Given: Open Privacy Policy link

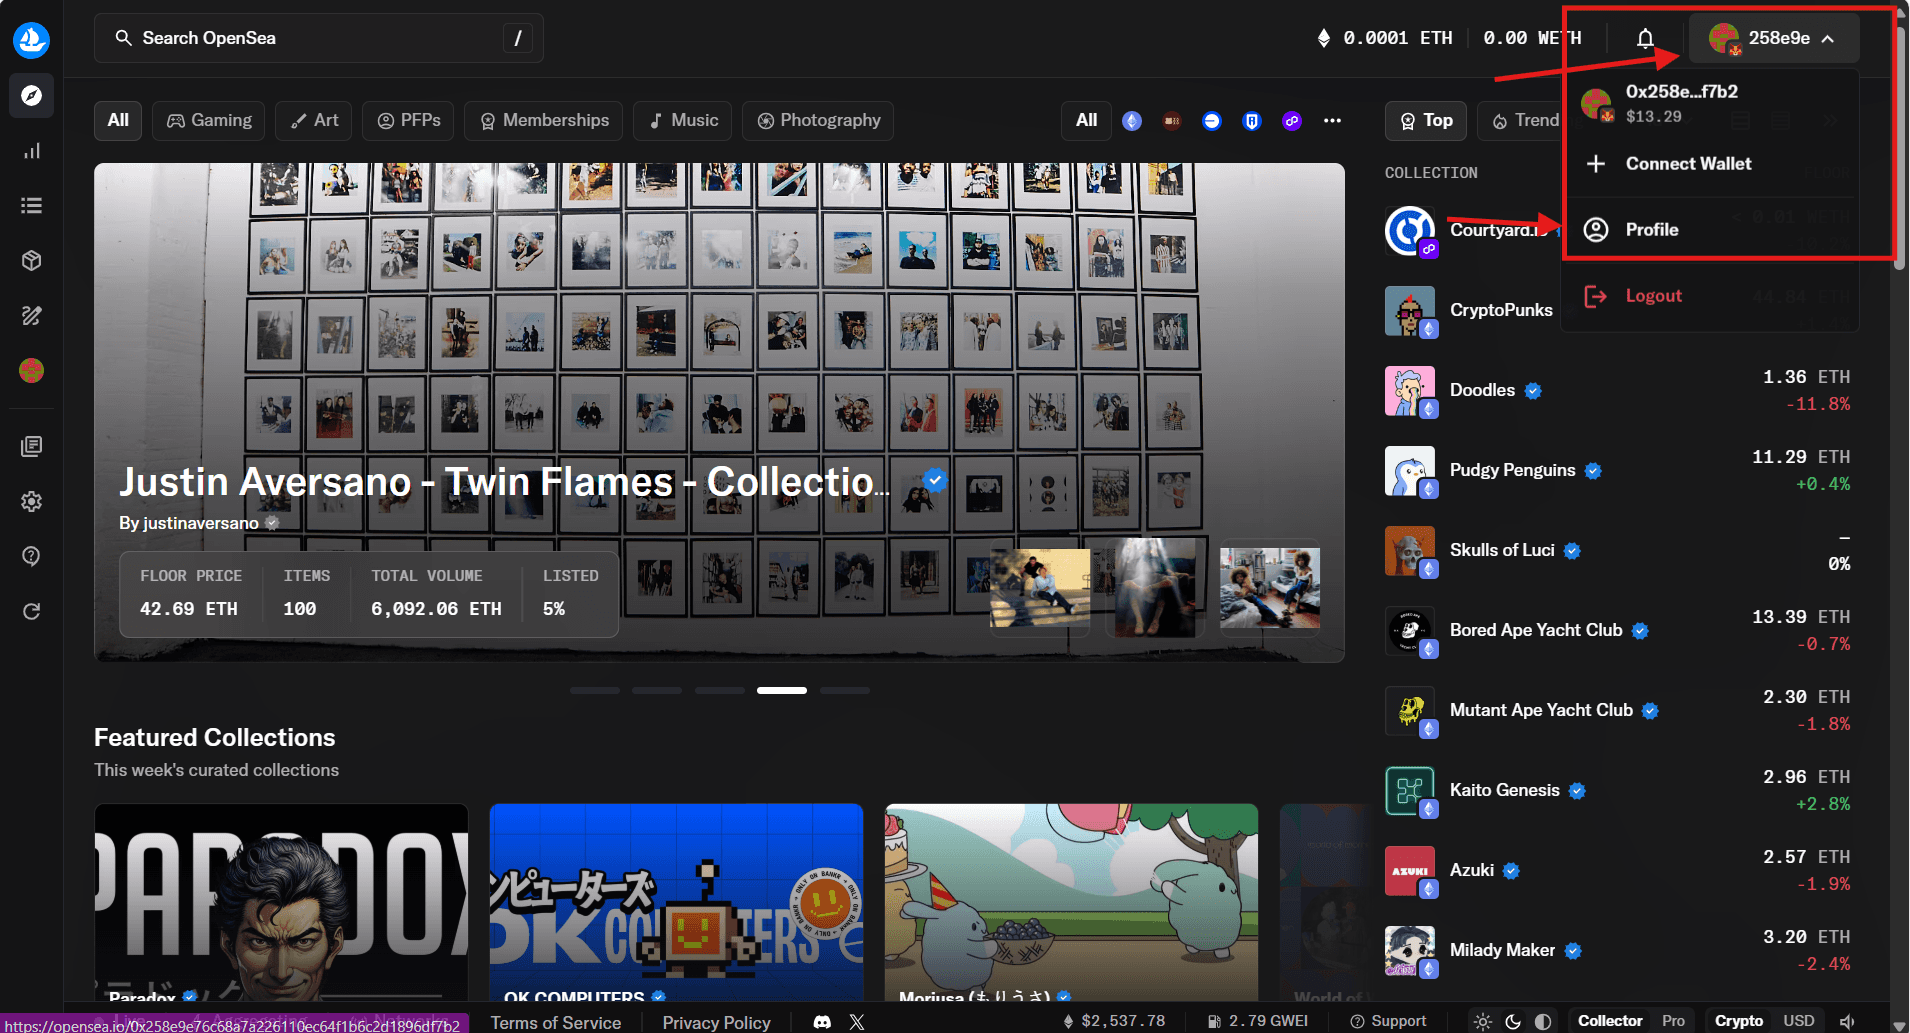Looking at the screenshot, I should tap(716, 1022).
